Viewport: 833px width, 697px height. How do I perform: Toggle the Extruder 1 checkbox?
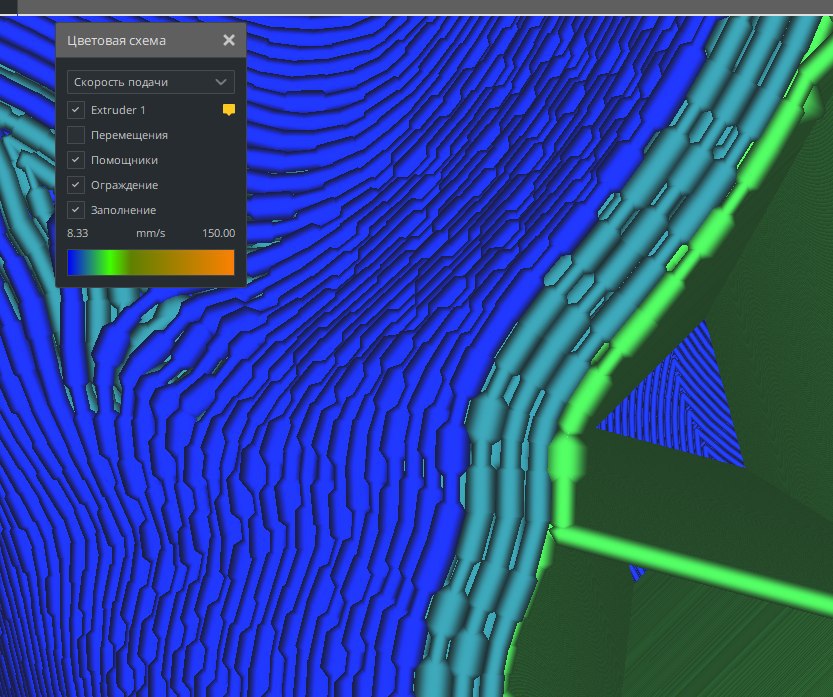click(76, 110)
